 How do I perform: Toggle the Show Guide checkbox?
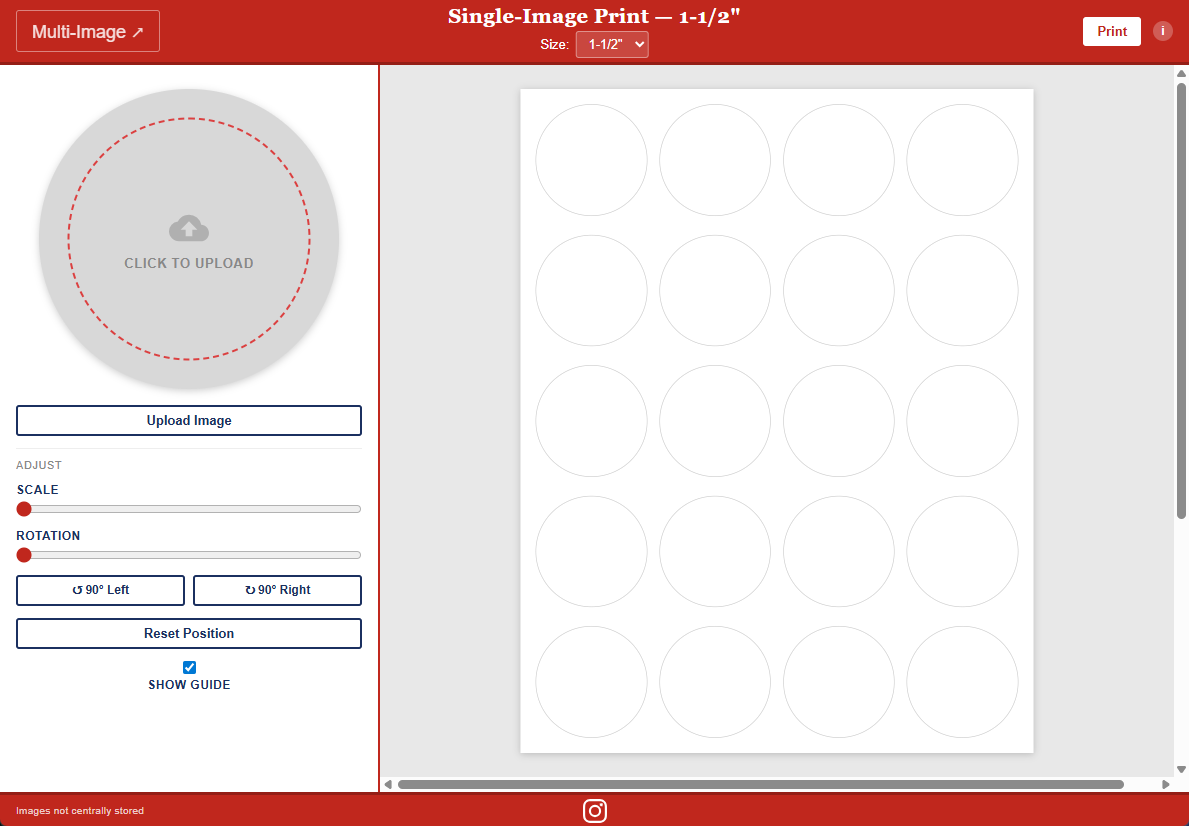(x=190, y=667)
